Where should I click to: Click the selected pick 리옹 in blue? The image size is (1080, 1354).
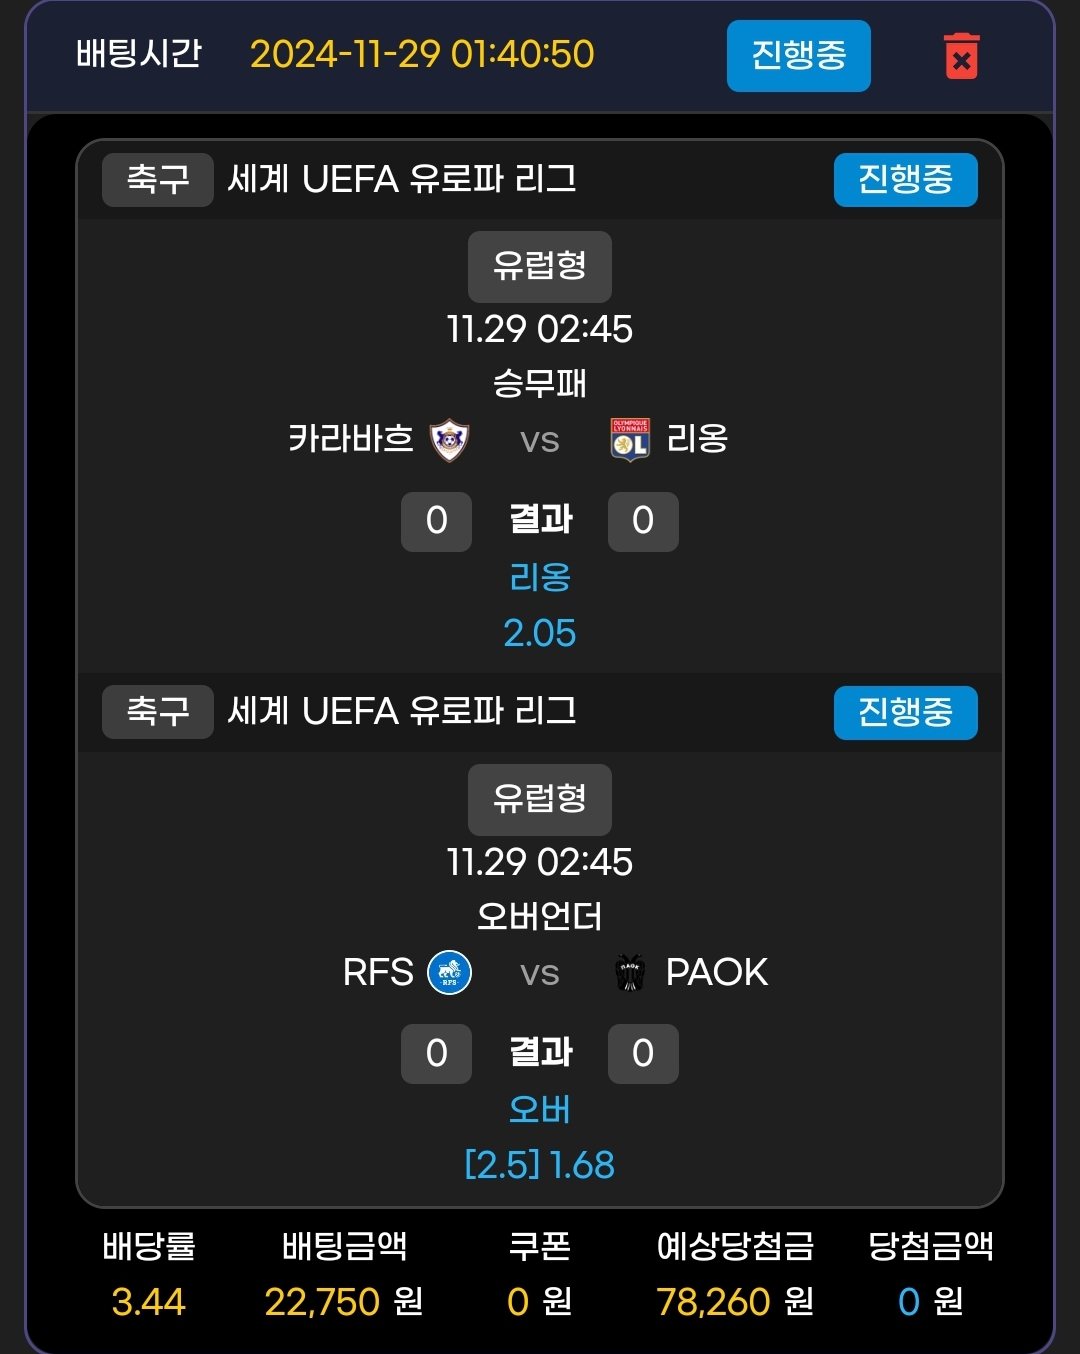click(539, 577)
